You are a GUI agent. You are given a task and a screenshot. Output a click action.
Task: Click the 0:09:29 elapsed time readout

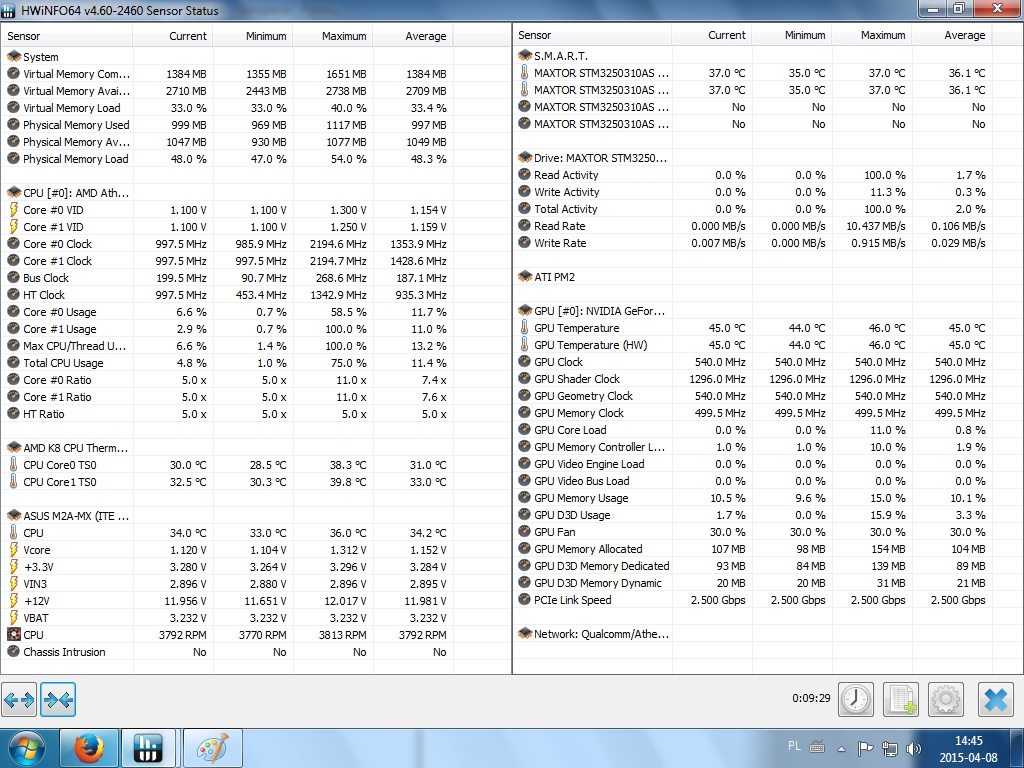[811, 698]
